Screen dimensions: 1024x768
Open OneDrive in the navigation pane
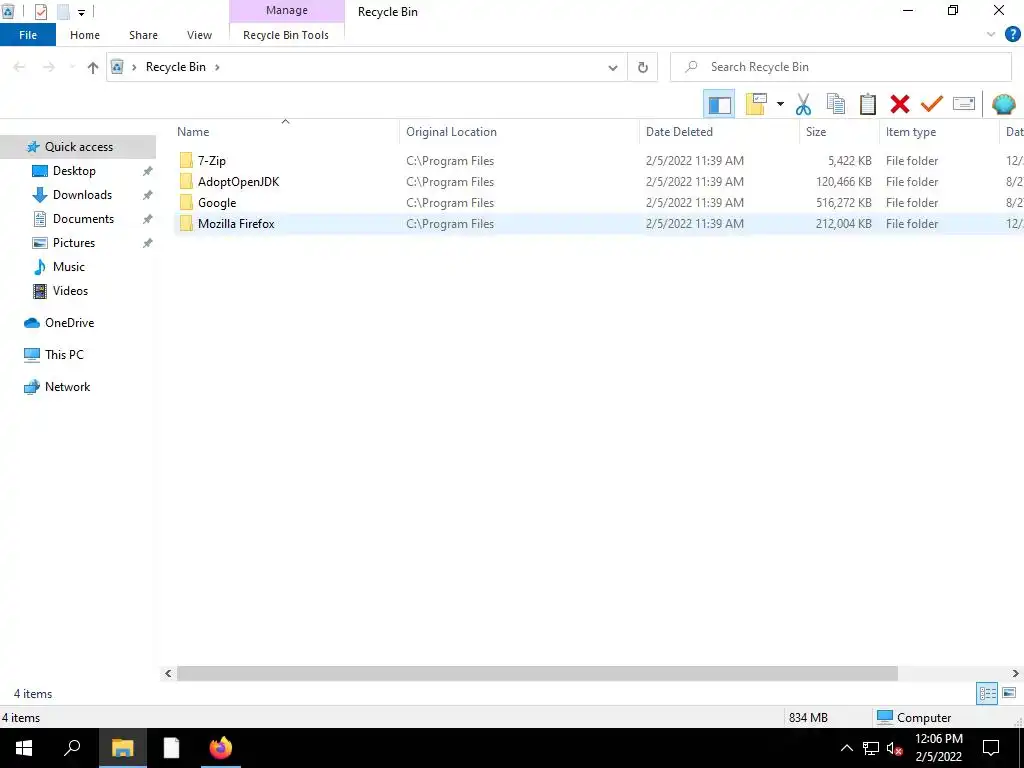[x=69, y=323]
